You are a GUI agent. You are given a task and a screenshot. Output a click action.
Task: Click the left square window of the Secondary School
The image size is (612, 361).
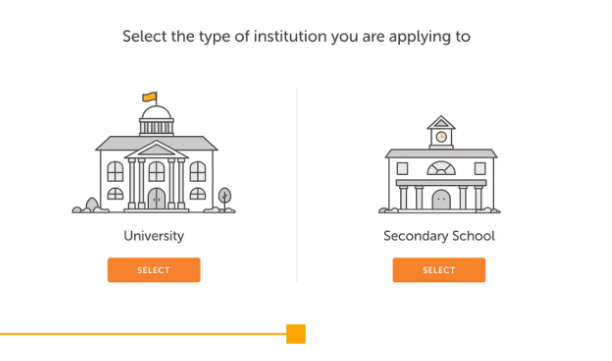402,169
